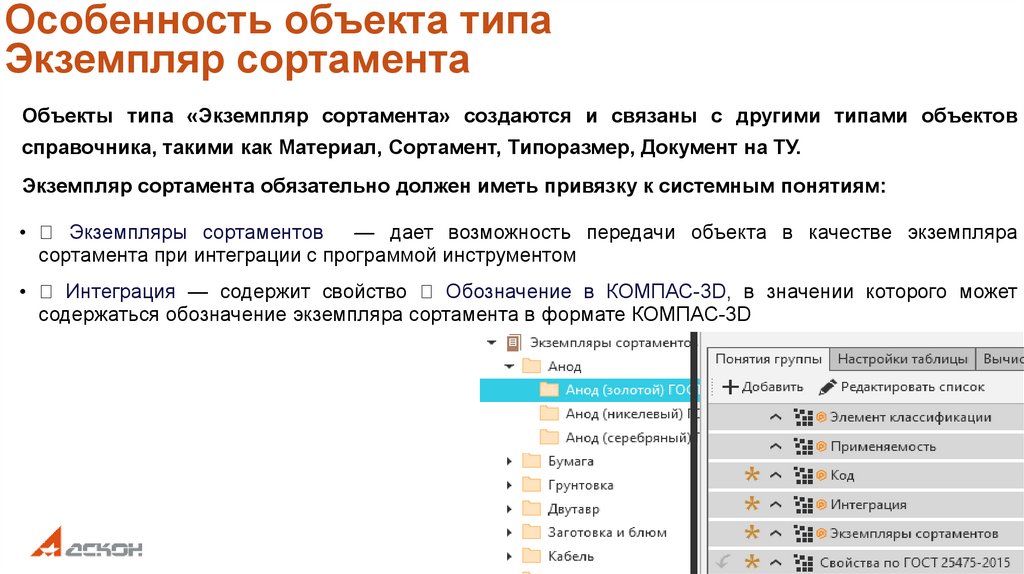Click asterisk in Экземпляры сортаментов concept row
1024x574 pixels.
(752, 533)
